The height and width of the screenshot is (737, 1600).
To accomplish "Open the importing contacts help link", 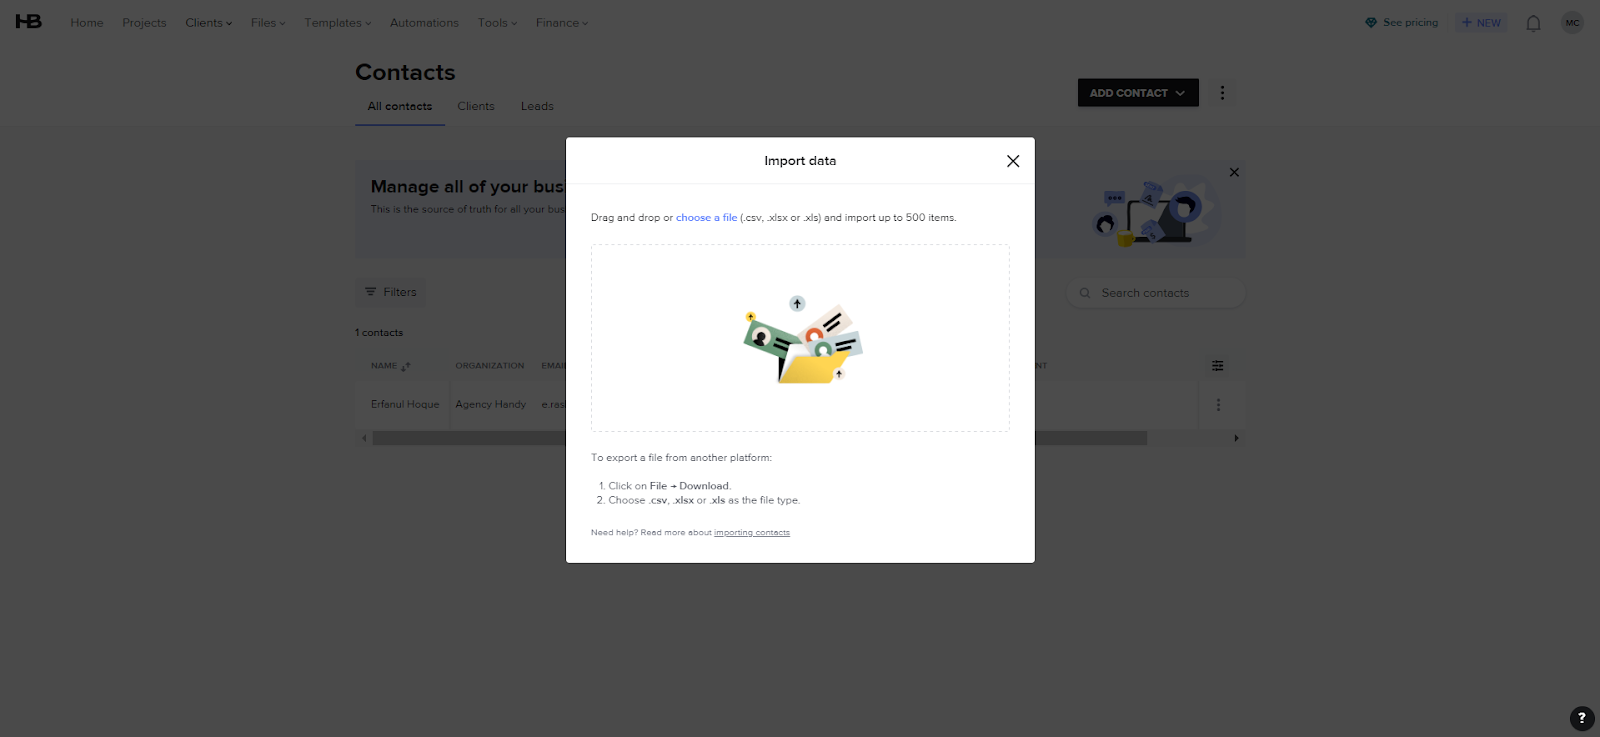I will tap(751, 532).
